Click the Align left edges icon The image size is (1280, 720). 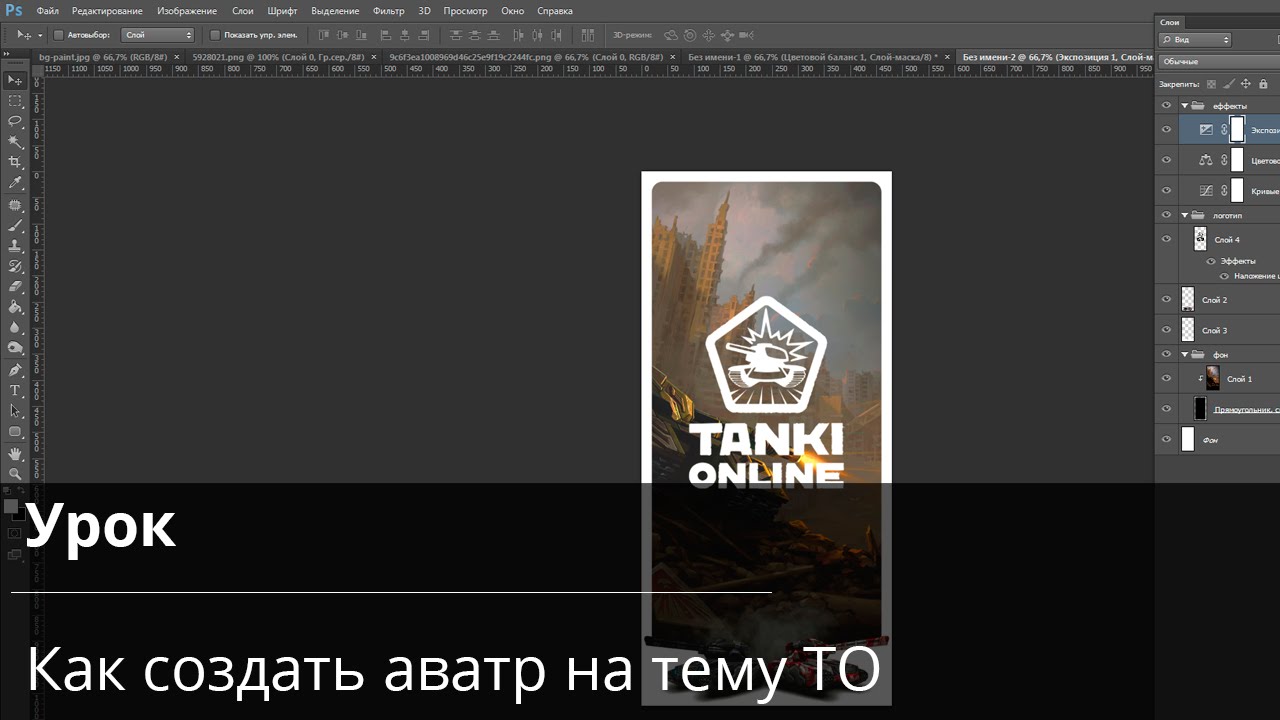click(386, 35)
